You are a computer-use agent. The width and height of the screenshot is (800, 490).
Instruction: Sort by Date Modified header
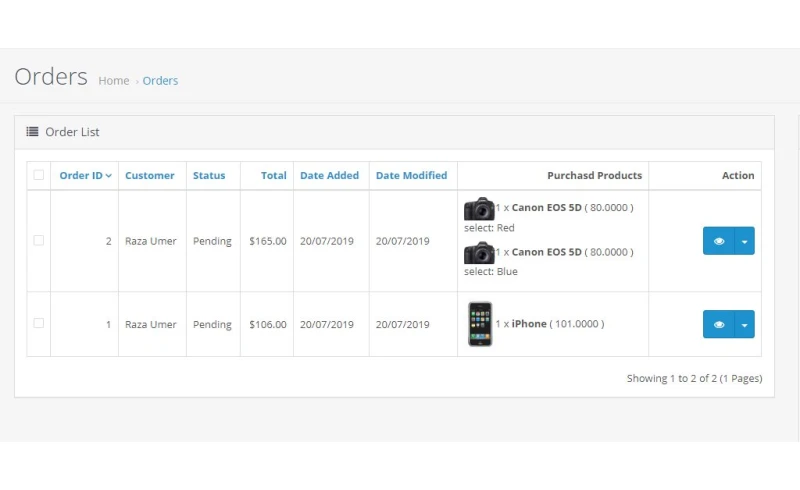[x=411, y=176]
